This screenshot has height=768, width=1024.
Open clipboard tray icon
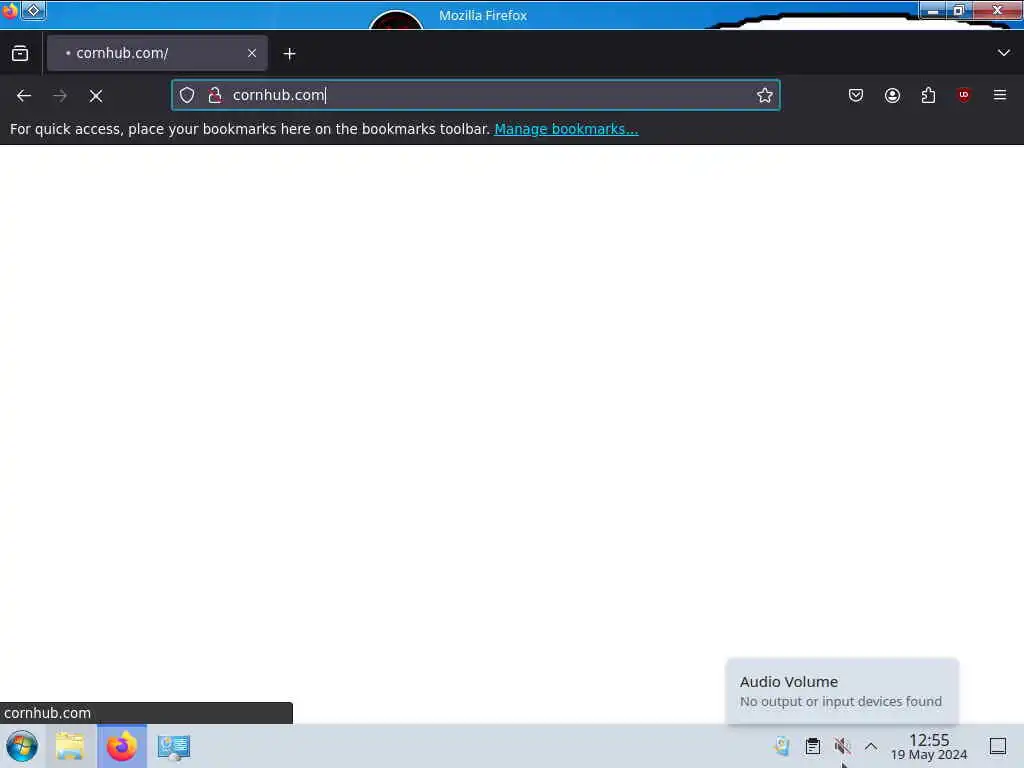coord(812,746)
